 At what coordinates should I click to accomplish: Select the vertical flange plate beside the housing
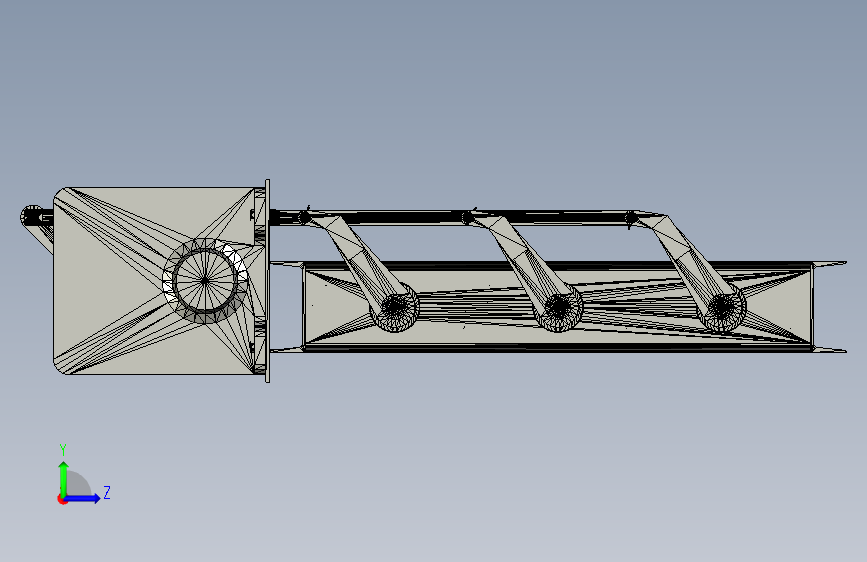[268, 280]
